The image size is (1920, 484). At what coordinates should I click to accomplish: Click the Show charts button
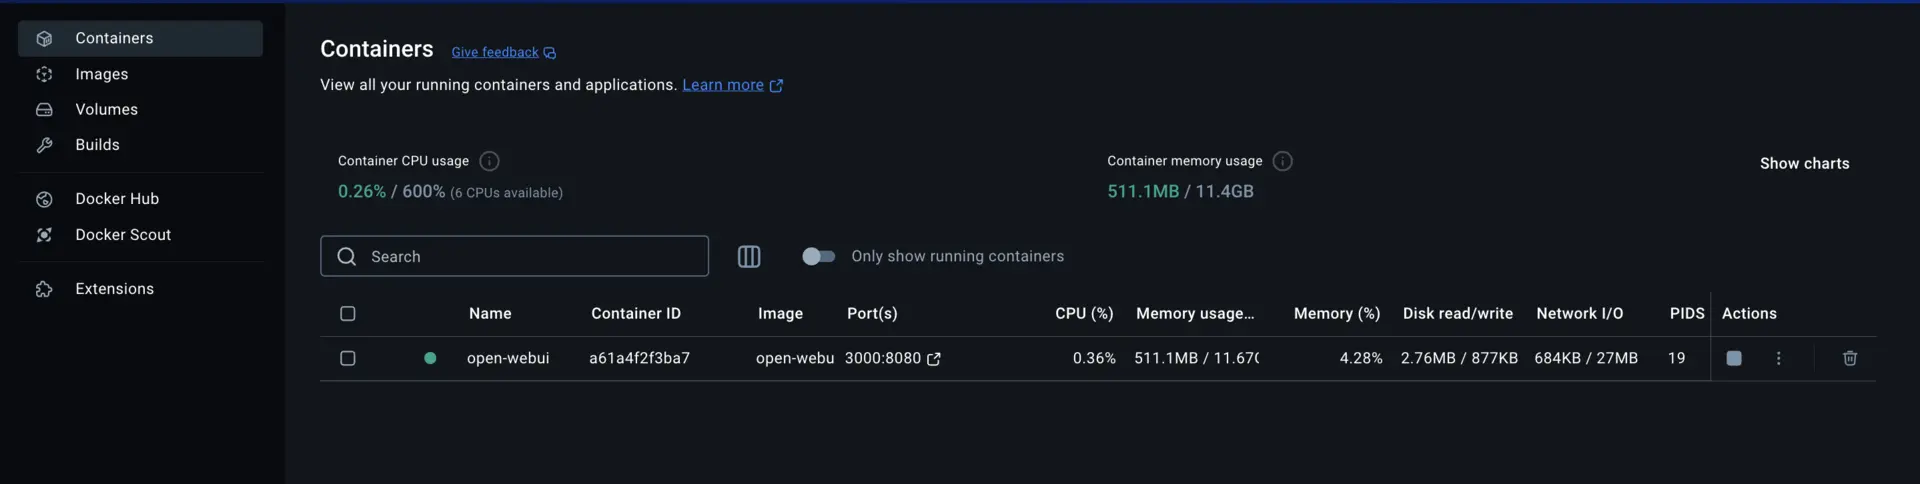click(1804, 163)
